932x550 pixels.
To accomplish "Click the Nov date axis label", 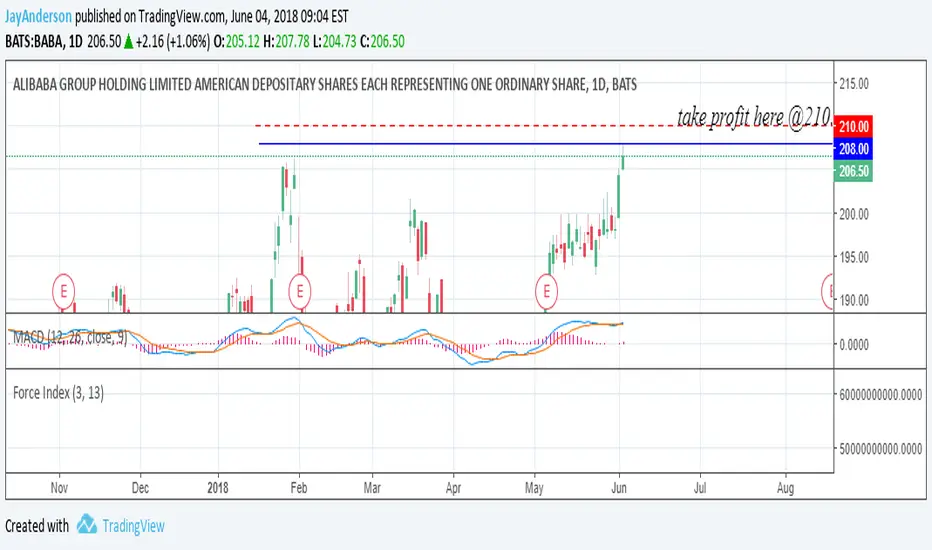I will 59,488.
